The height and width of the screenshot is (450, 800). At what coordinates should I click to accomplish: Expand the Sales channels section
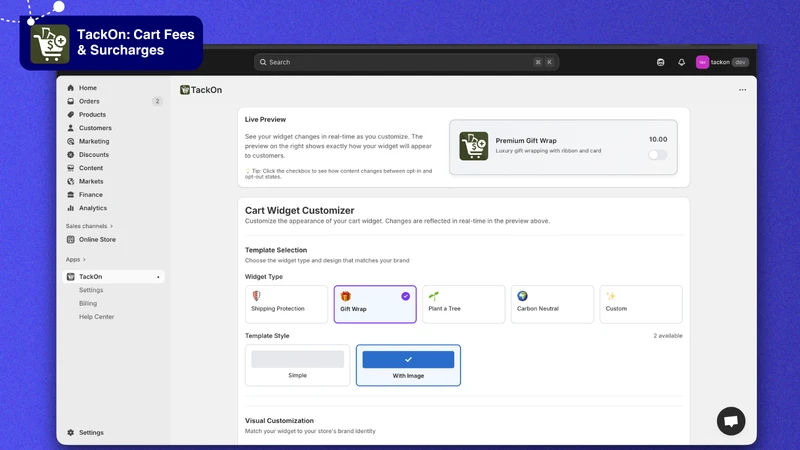(89, 226)
